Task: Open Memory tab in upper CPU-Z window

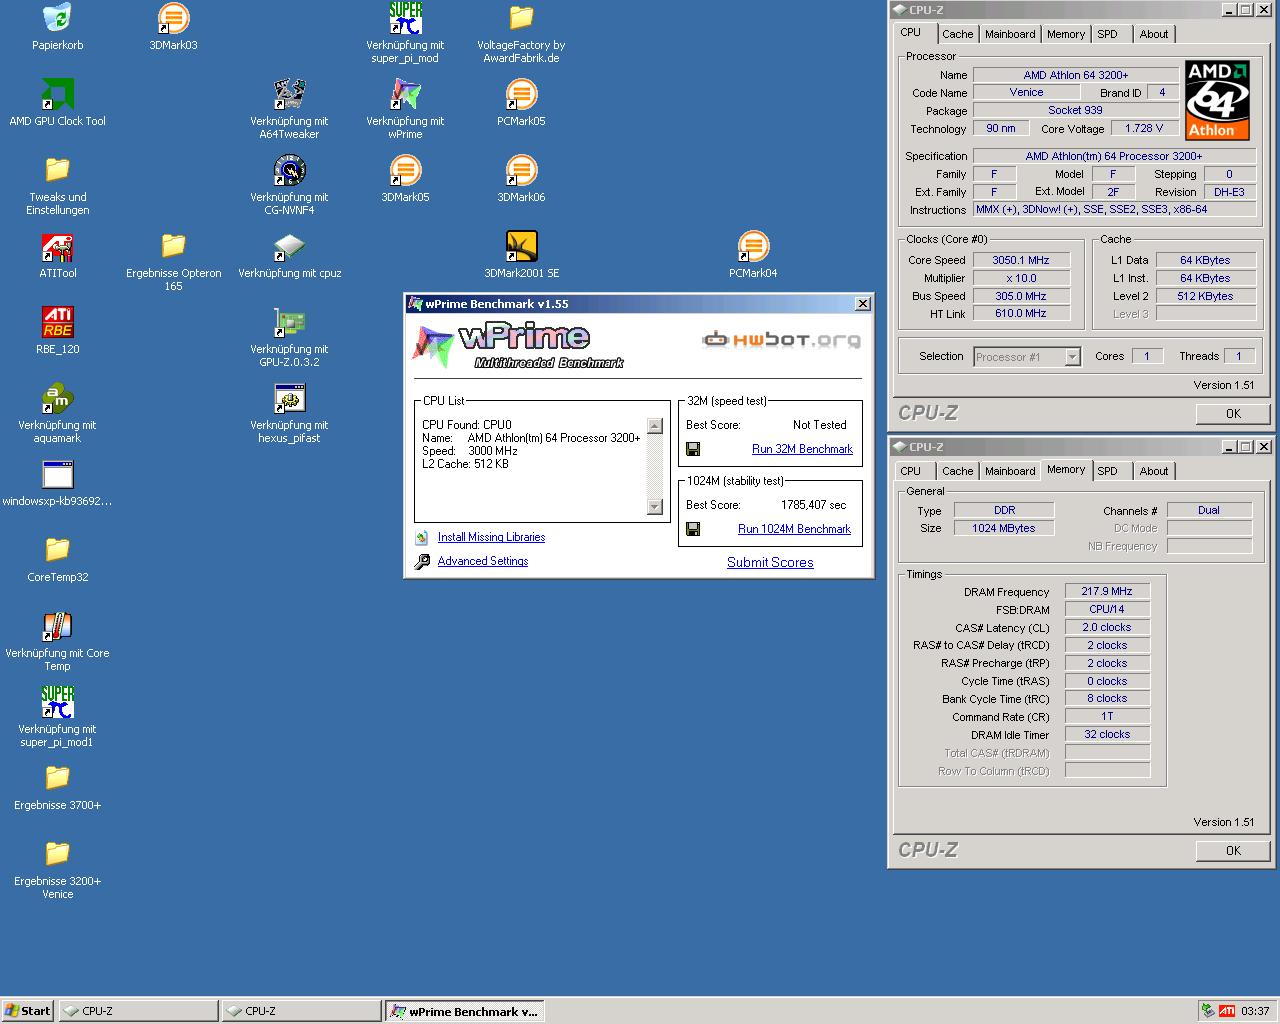Action: [x=1066, y=34]
